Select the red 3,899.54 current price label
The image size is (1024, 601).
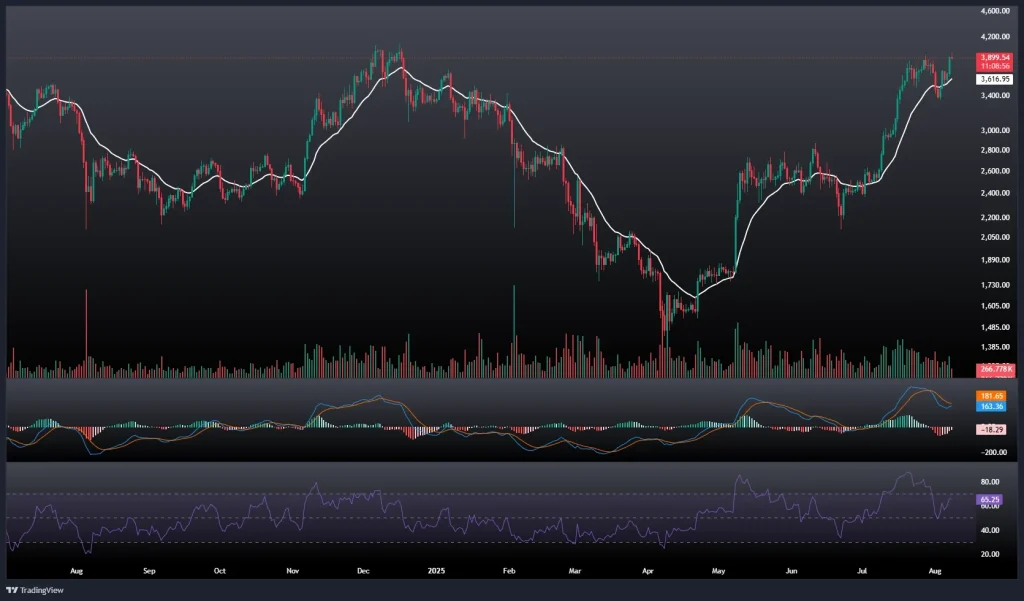(x=995, y=59)
